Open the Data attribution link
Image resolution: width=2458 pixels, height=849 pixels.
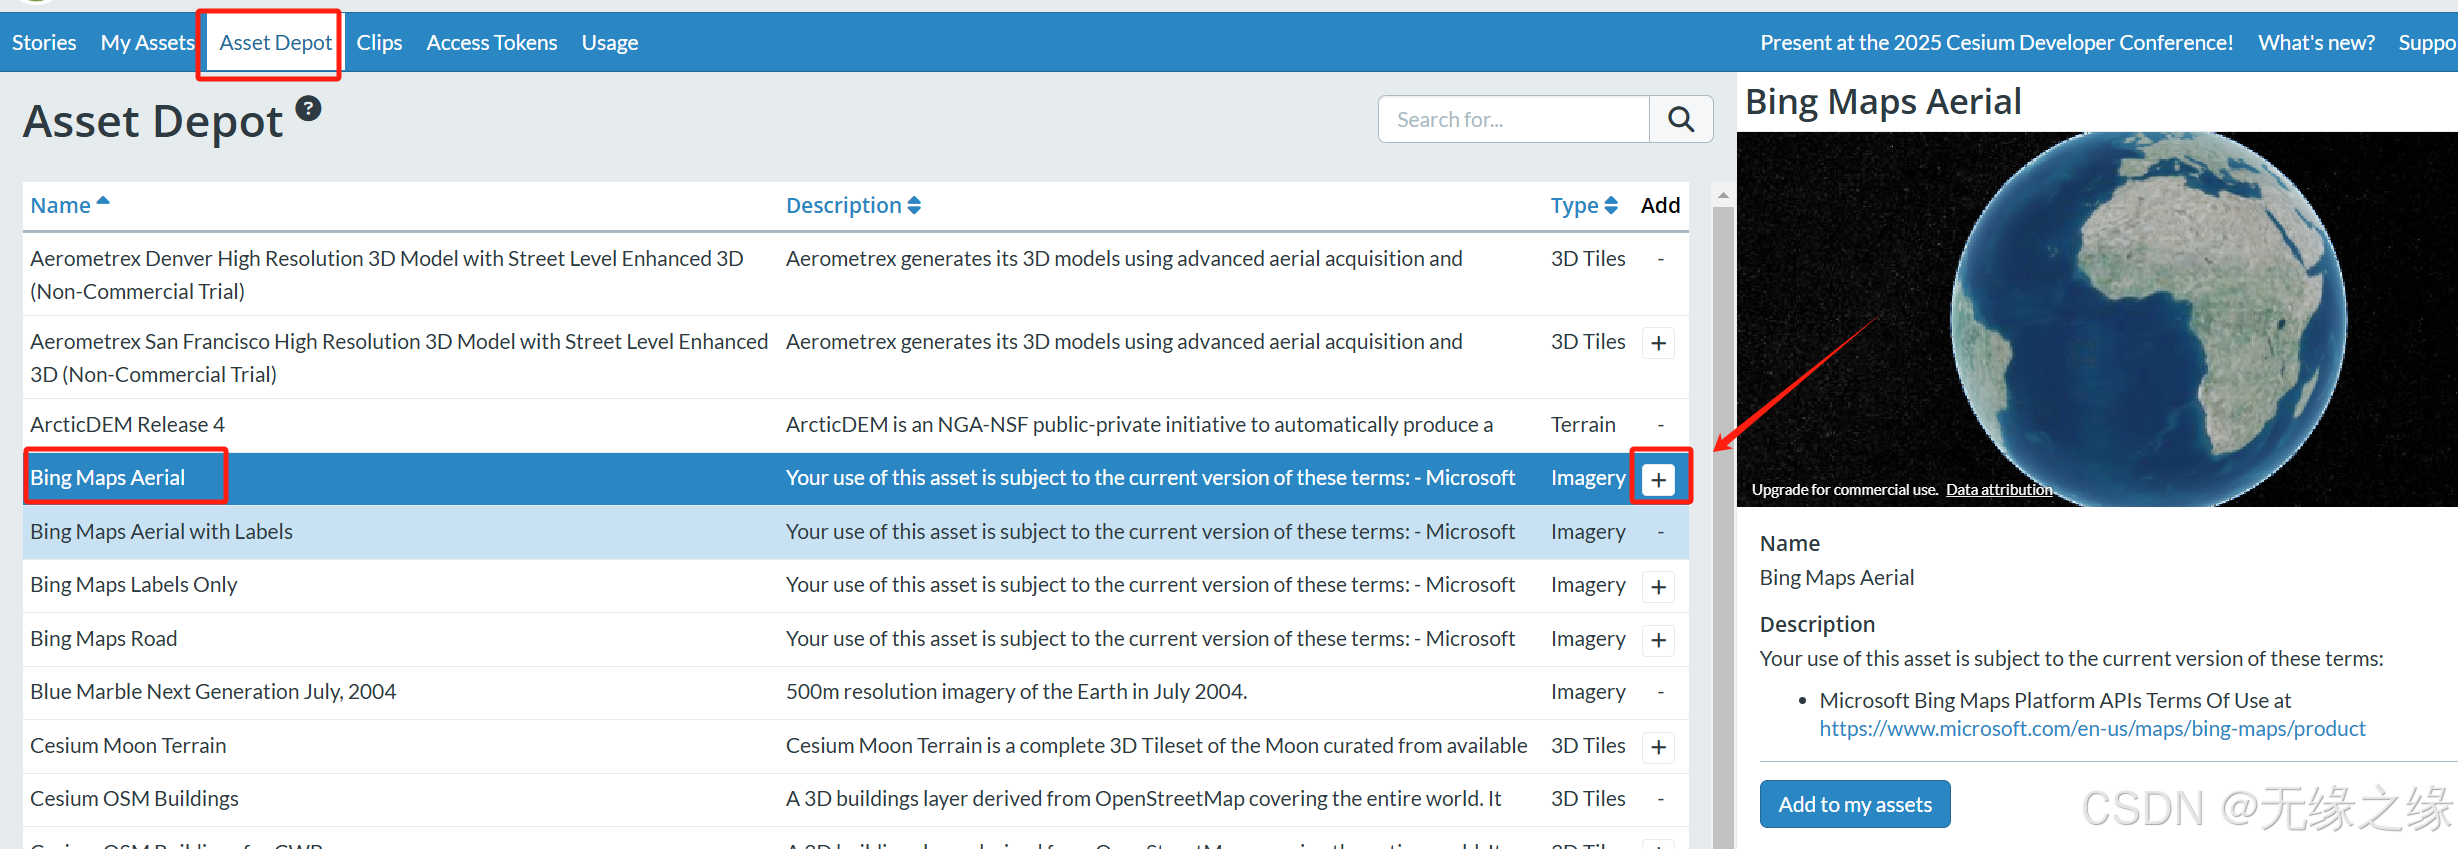click(x=1999, y=489)
